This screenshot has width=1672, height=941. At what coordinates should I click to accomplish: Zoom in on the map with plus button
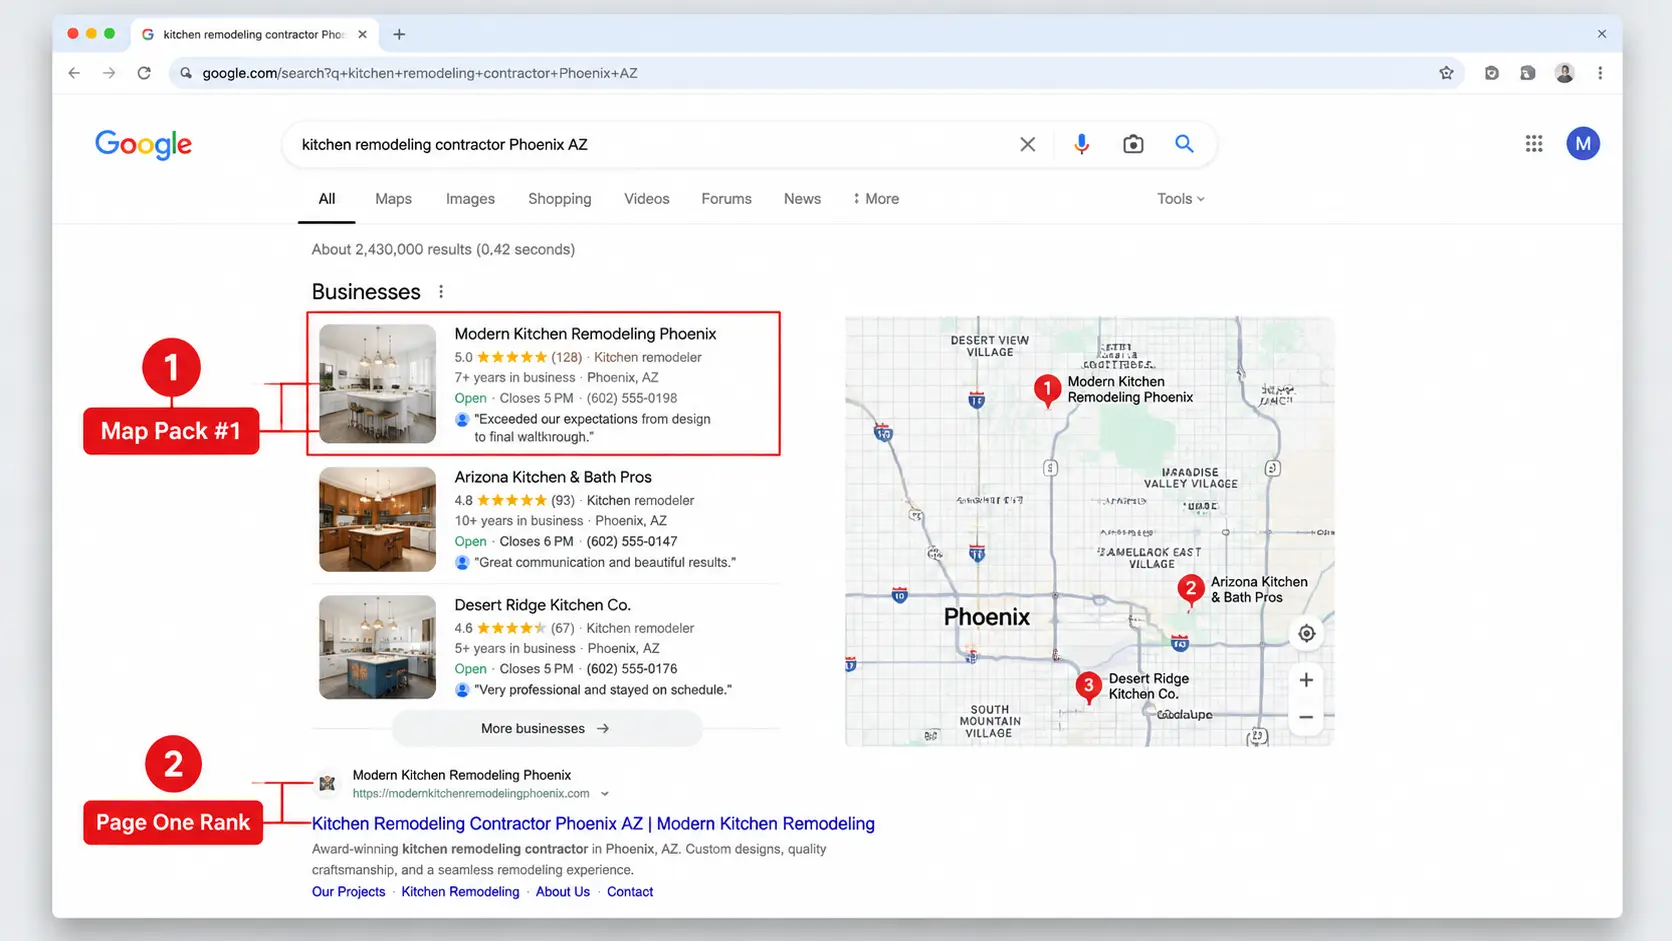1306,680
